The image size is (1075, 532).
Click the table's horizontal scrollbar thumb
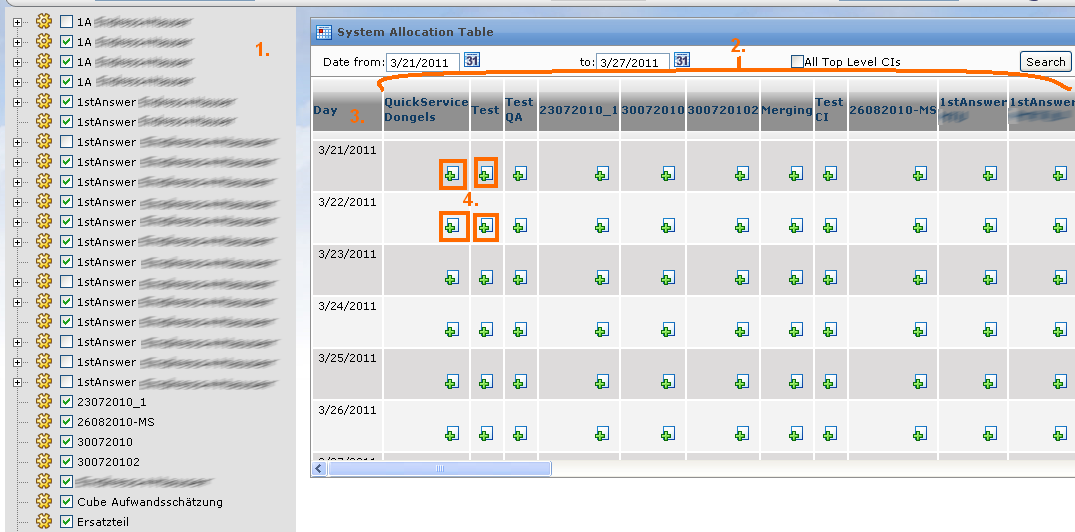439,468
